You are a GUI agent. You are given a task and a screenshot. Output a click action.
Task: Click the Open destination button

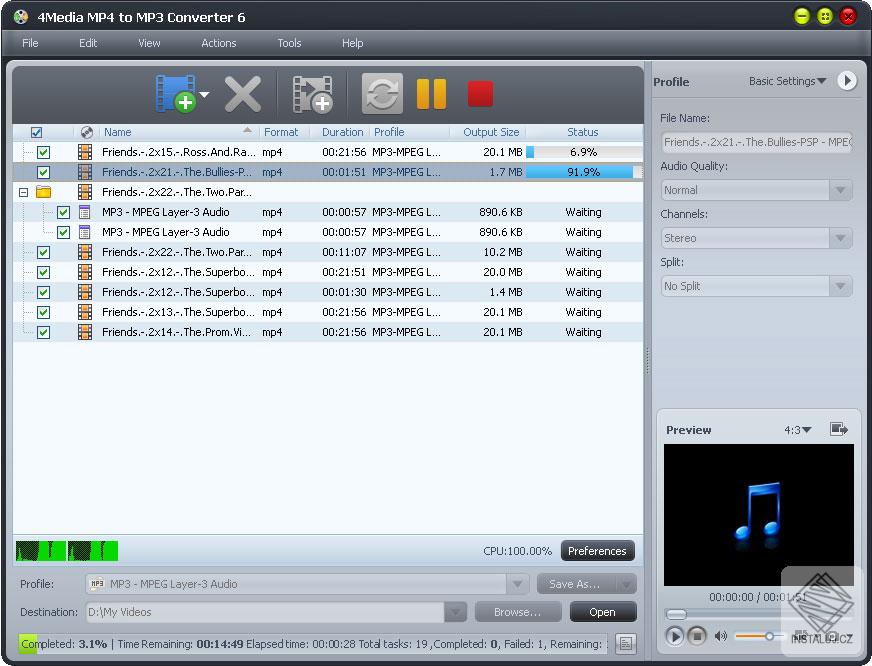603,612
